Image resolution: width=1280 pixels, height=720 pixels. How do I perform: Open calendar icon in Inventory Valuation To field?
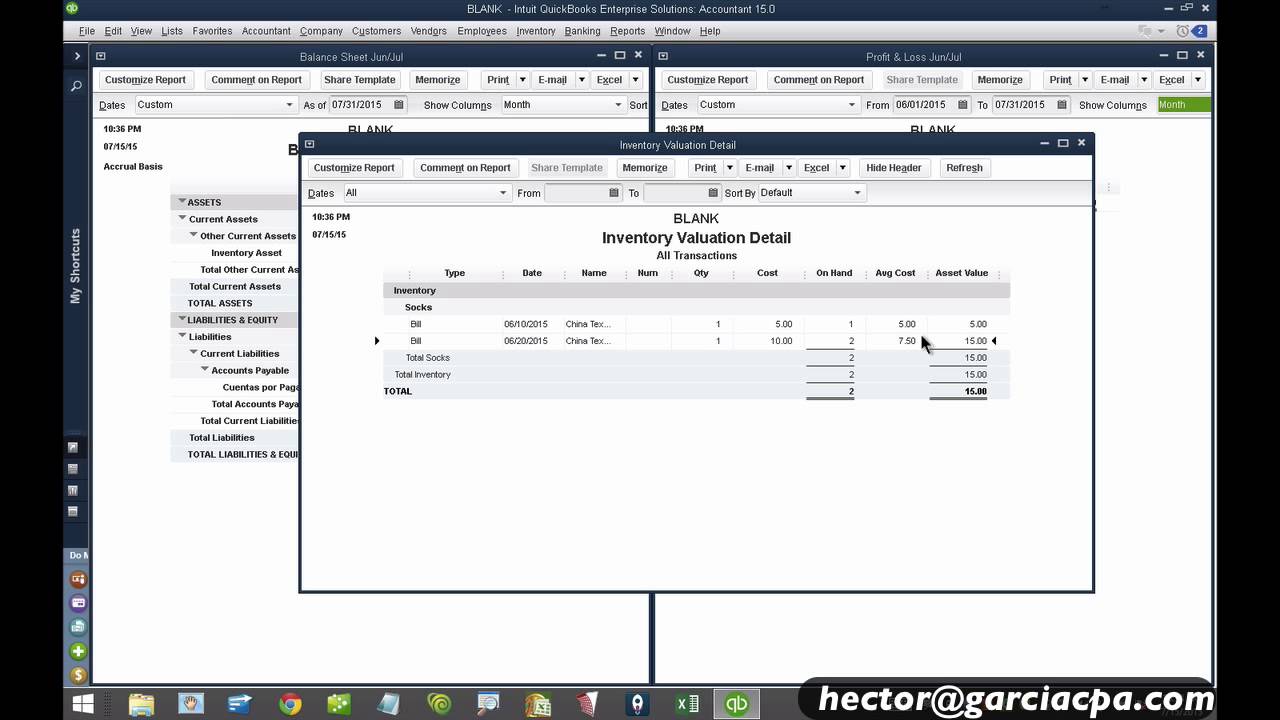pyautogui.click(x=713, y=193)
